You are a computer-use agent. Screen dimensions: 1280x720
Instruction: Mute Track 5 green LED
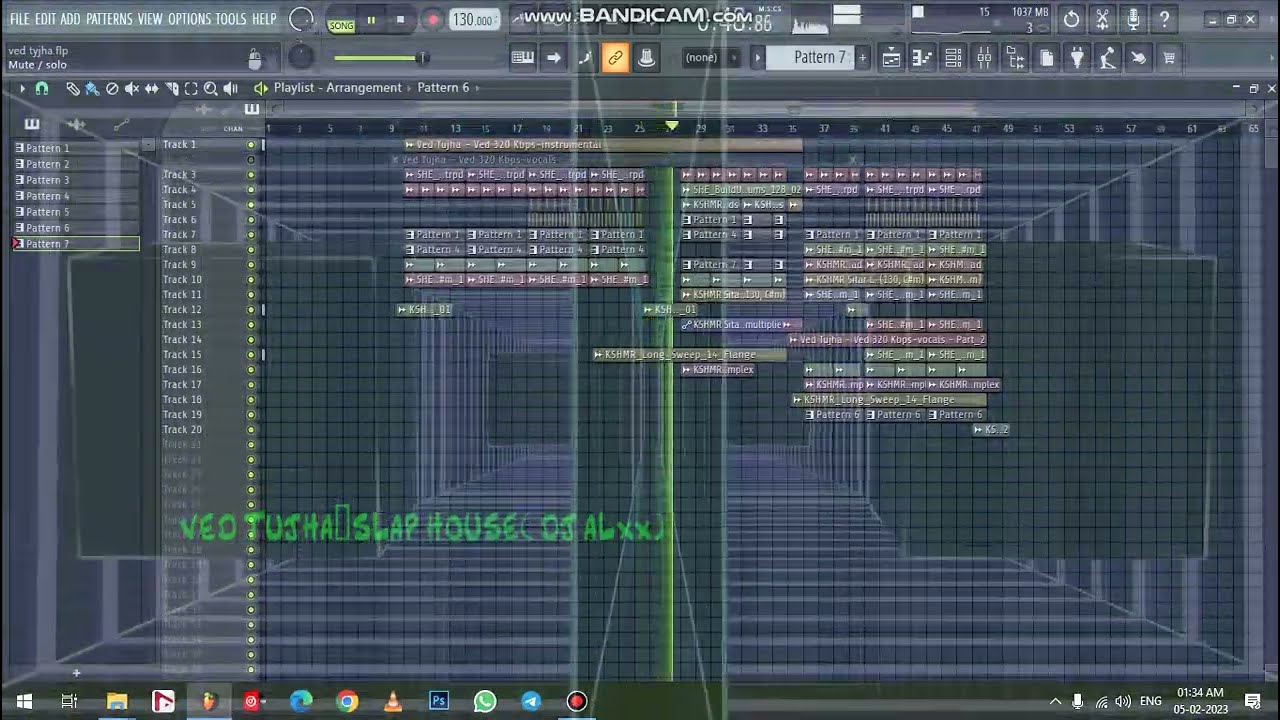point(251,205)
